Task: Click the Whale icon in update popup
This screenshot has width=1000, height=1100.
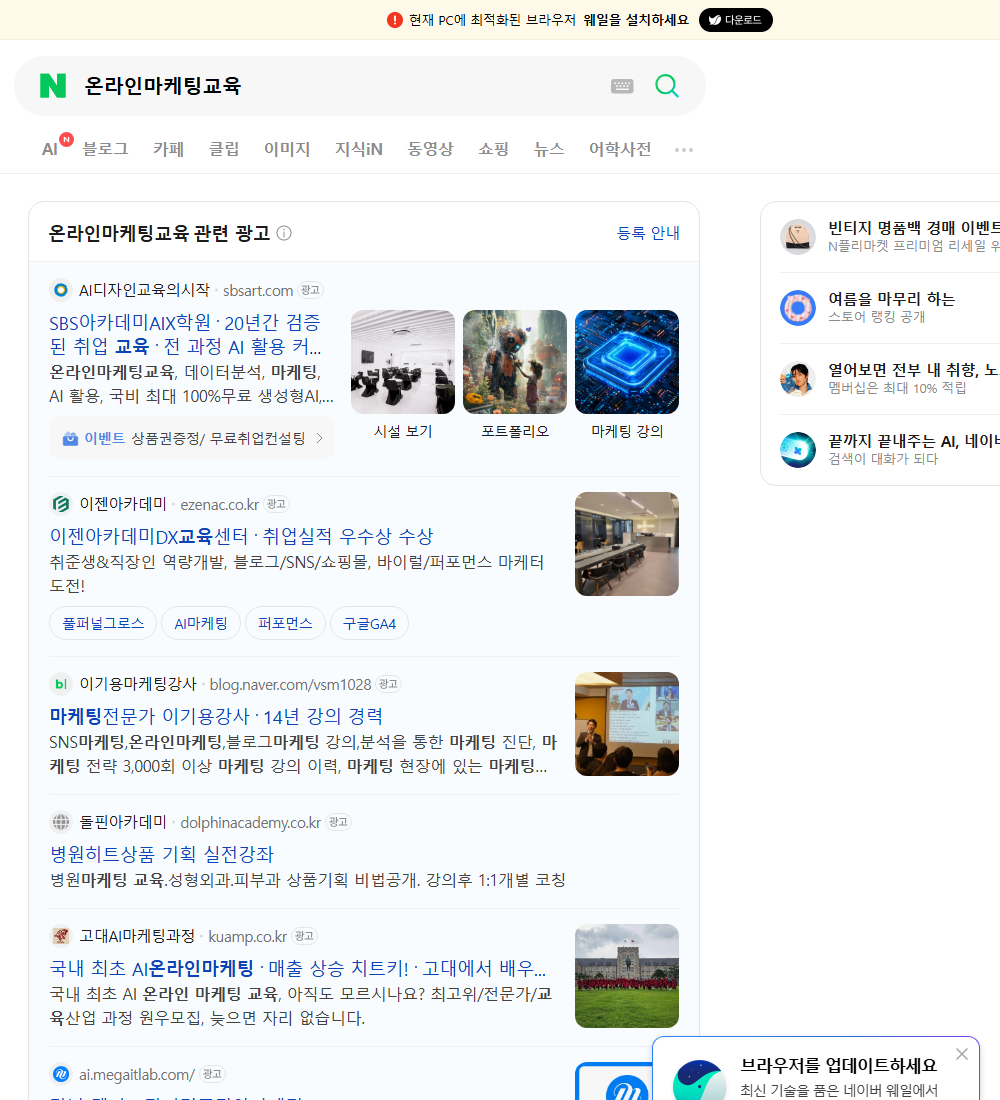Action: 698,1081
